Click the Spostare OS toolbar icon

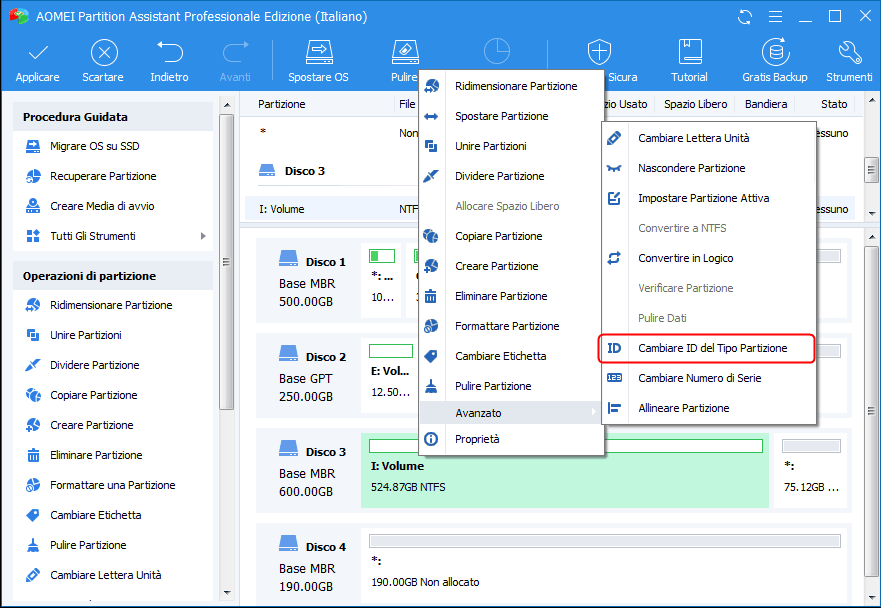pos(319,52)
